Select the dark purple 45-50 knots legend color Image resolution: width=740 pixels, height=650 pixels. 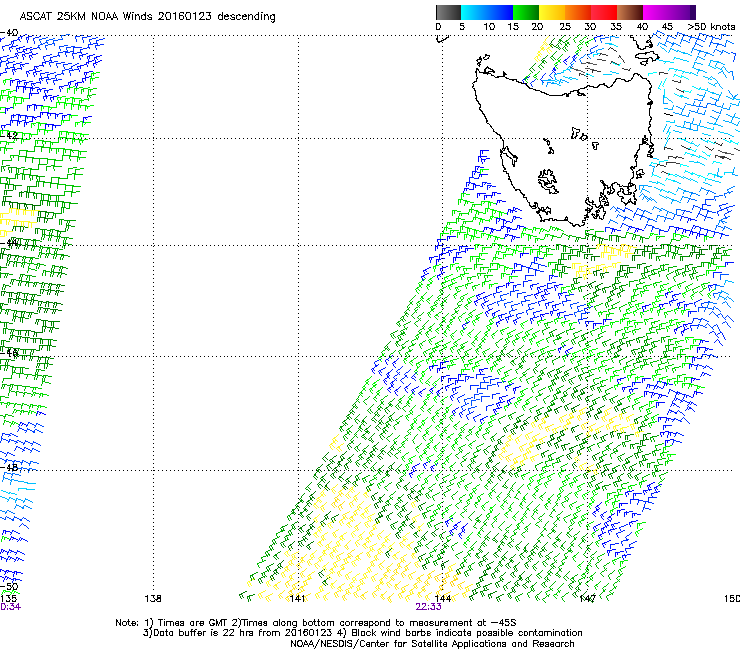click(682, 13)
